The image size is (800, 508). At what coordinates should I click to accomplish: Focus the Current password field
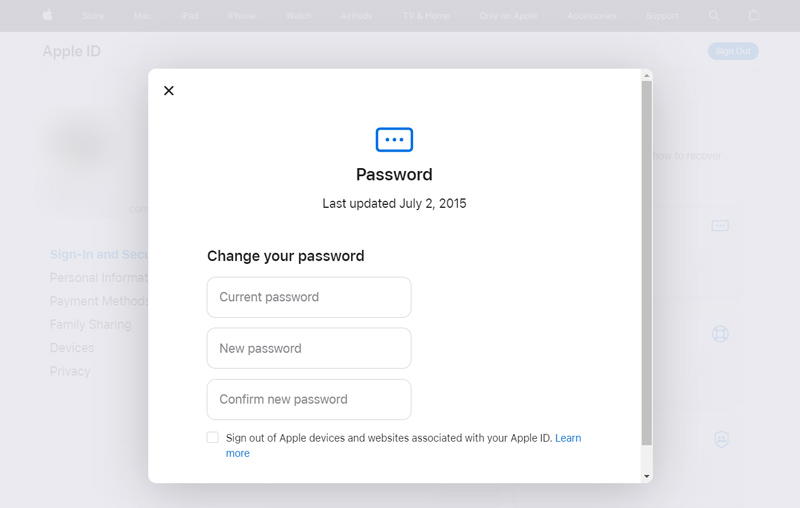click(x=309, y=297)
